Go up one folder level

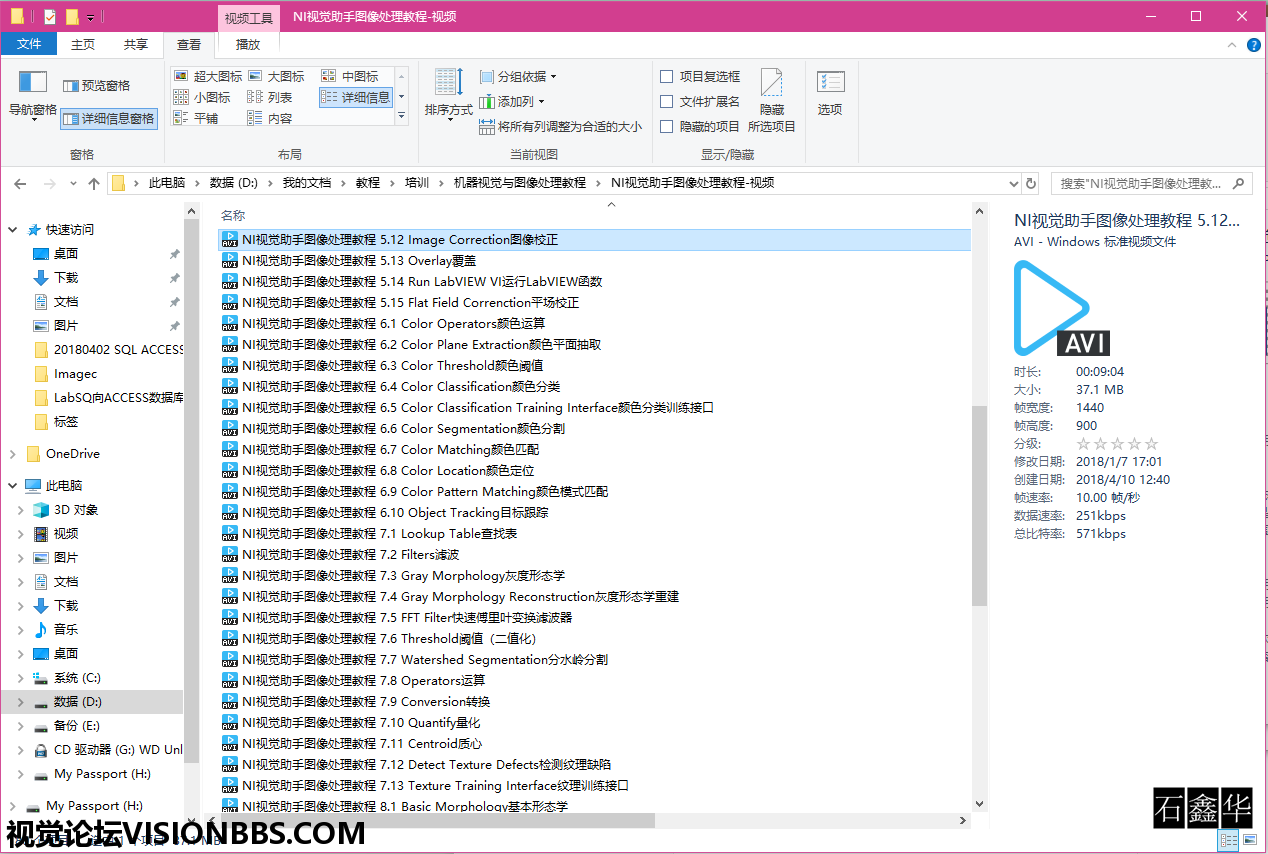[94, 184]
